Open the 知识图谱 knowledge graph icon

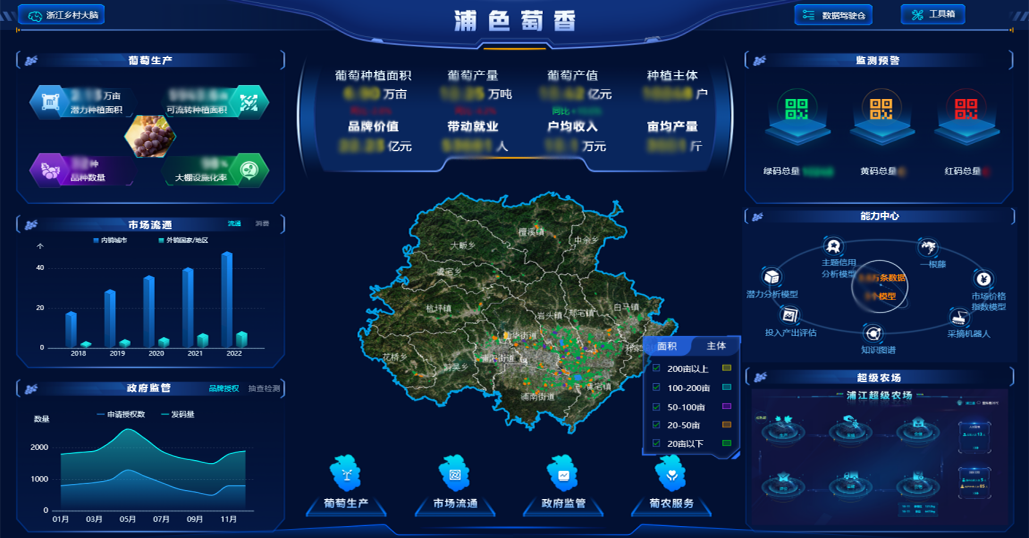pyautogui.click(x=874, y=335)
